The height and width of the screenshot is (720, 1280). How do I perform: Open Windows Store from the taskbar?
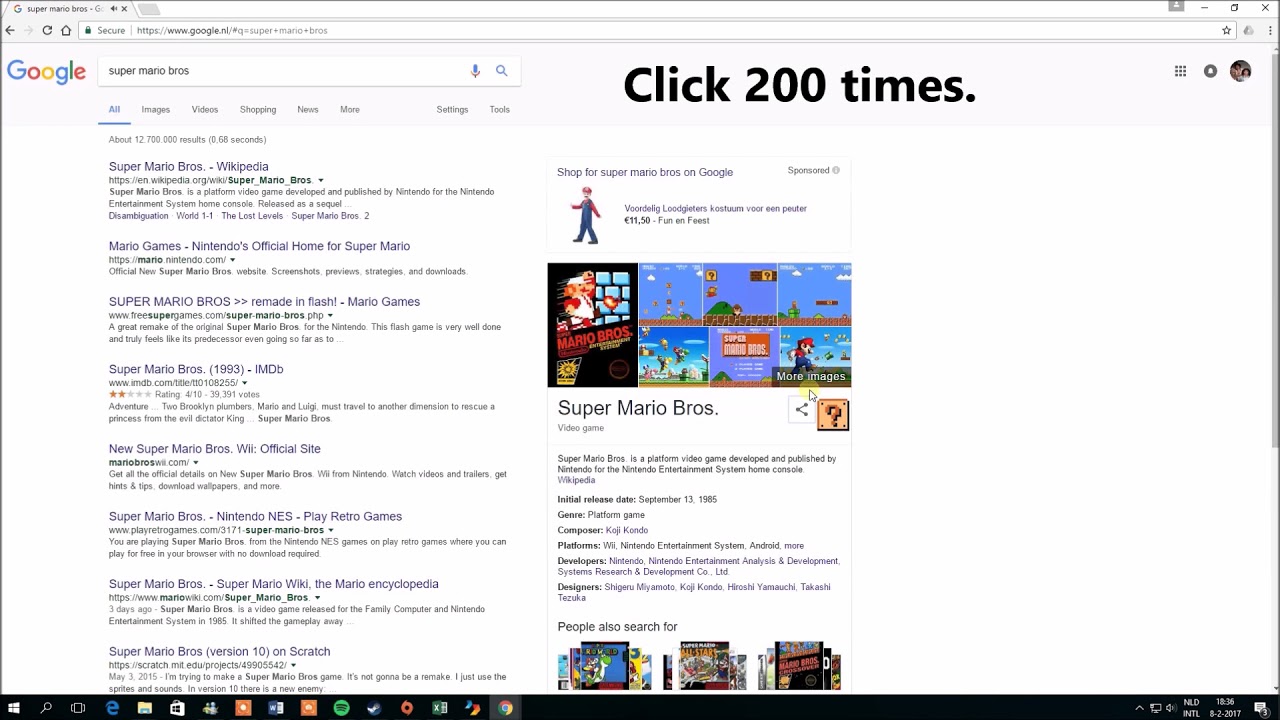click(x=177, y=708)
